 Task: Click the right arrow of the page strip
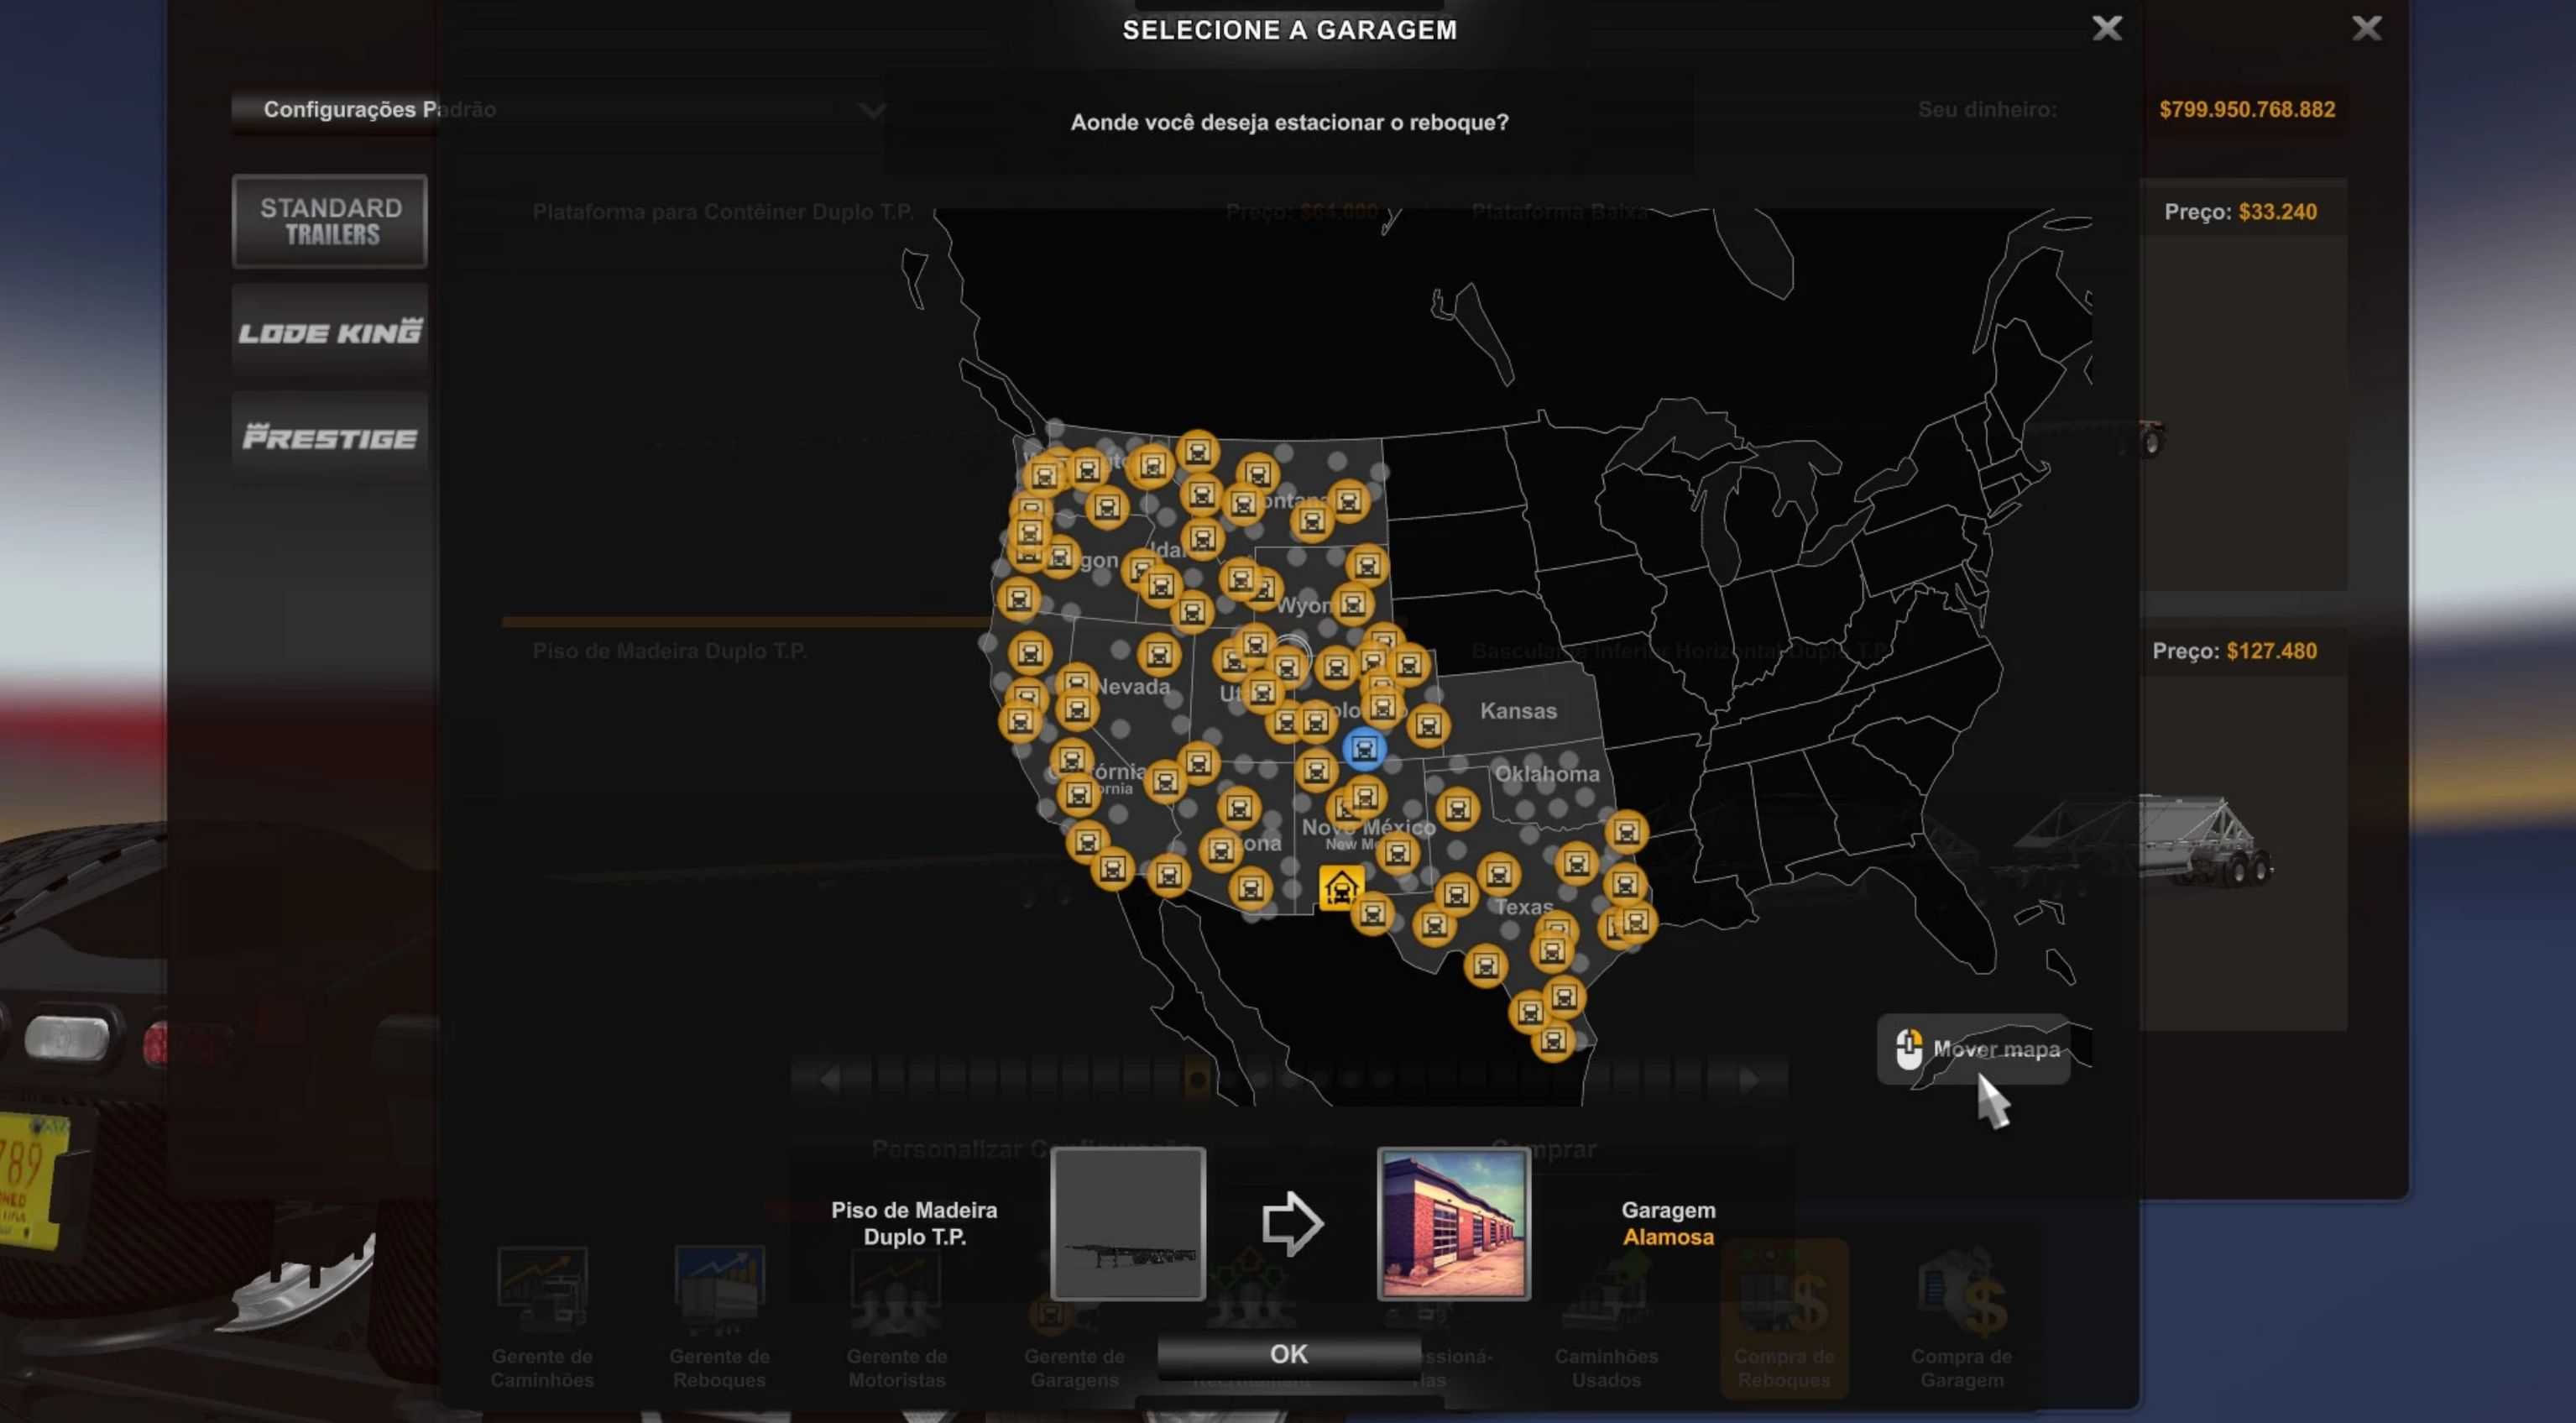[x=1749, y=1079]
